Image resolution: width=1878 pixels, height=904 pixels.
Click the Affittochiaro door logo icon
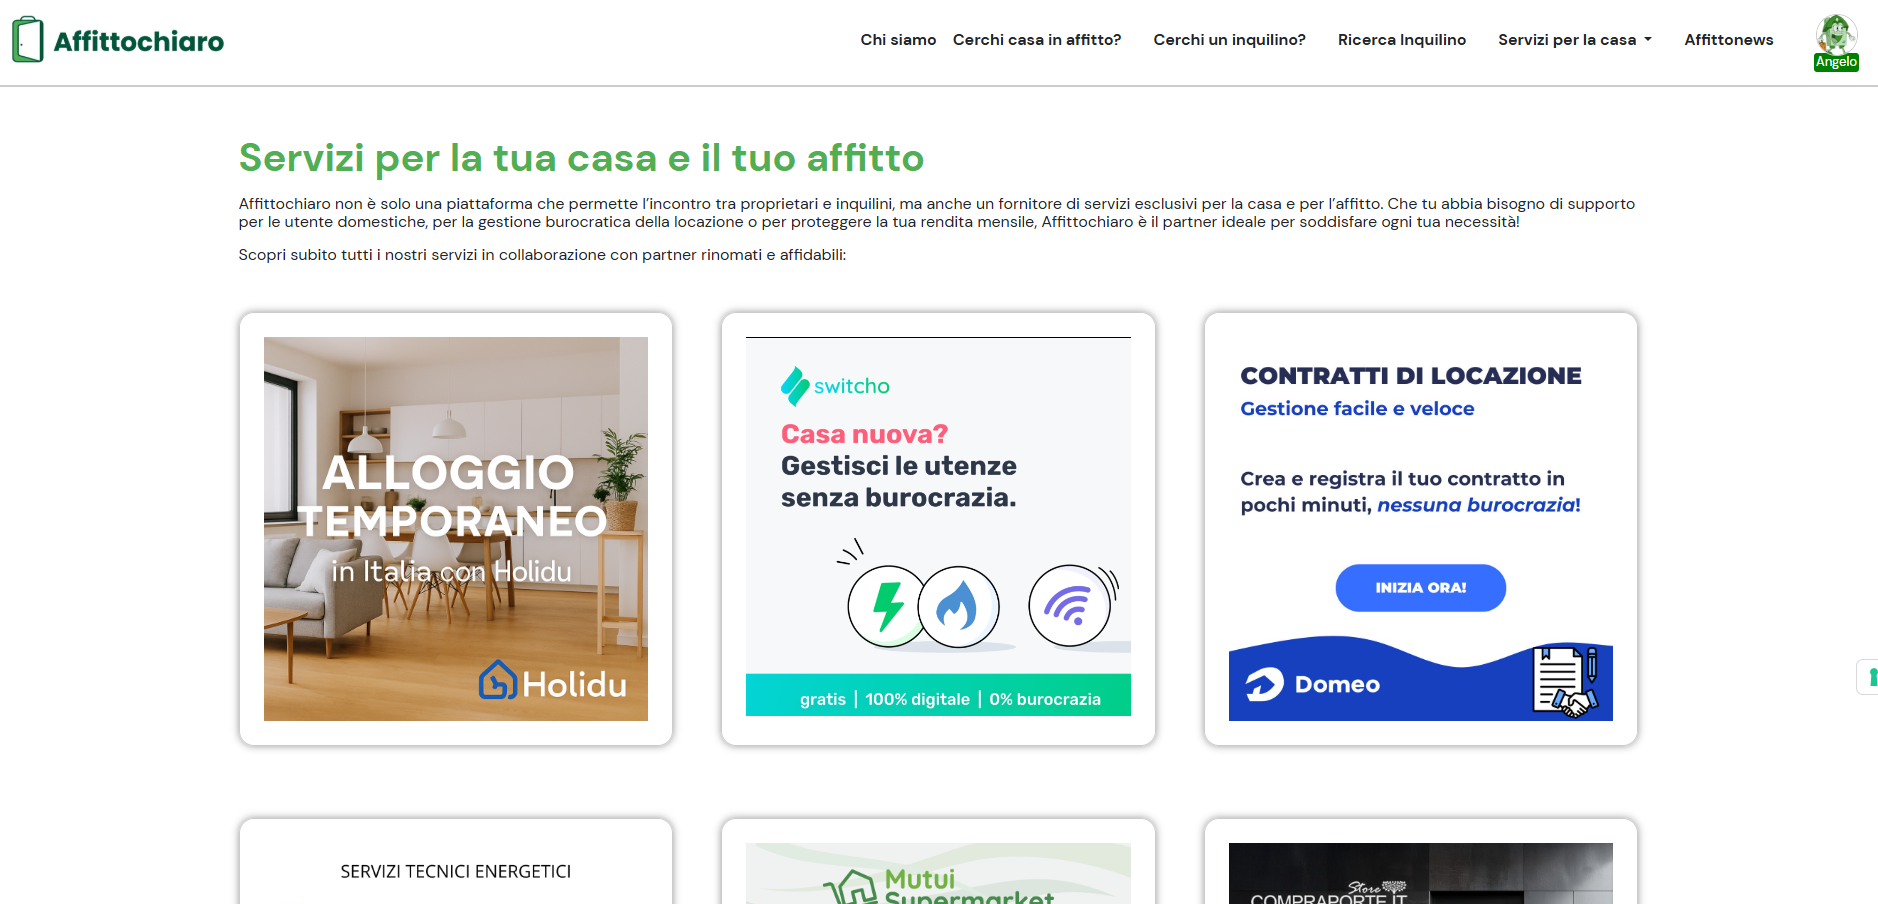[x=28, y=40]
